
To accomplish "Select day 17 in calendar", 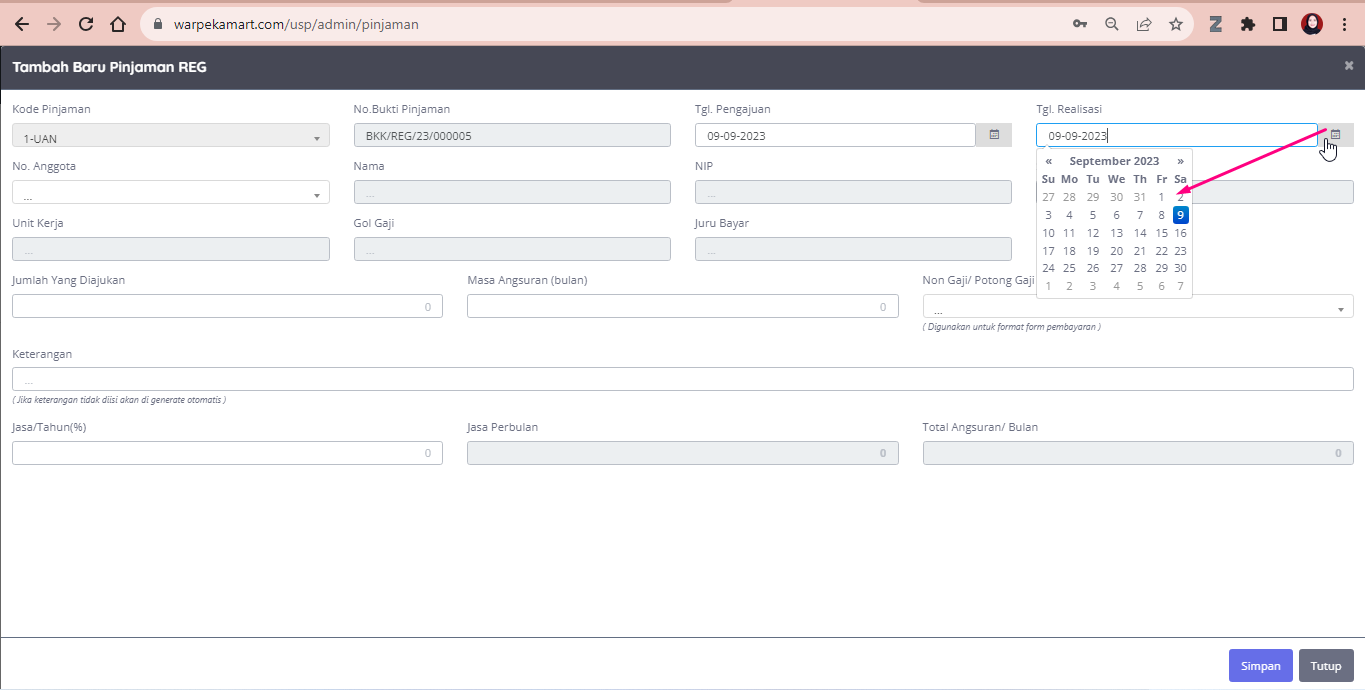I will [1048, 251].
